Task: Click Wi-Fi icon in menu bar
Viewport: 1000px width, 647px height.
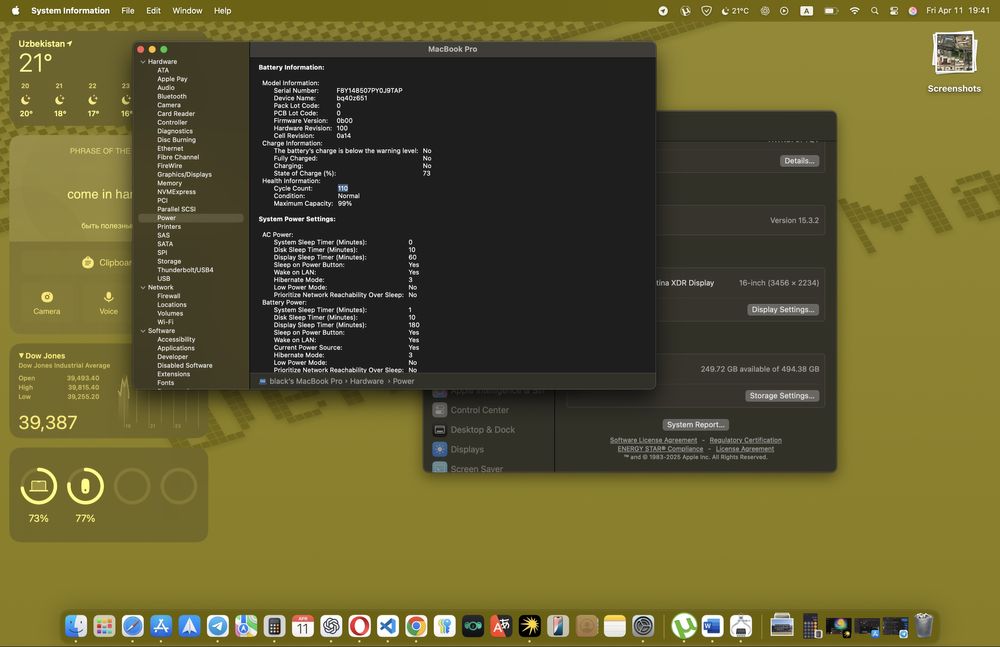Action: [855, 11]
